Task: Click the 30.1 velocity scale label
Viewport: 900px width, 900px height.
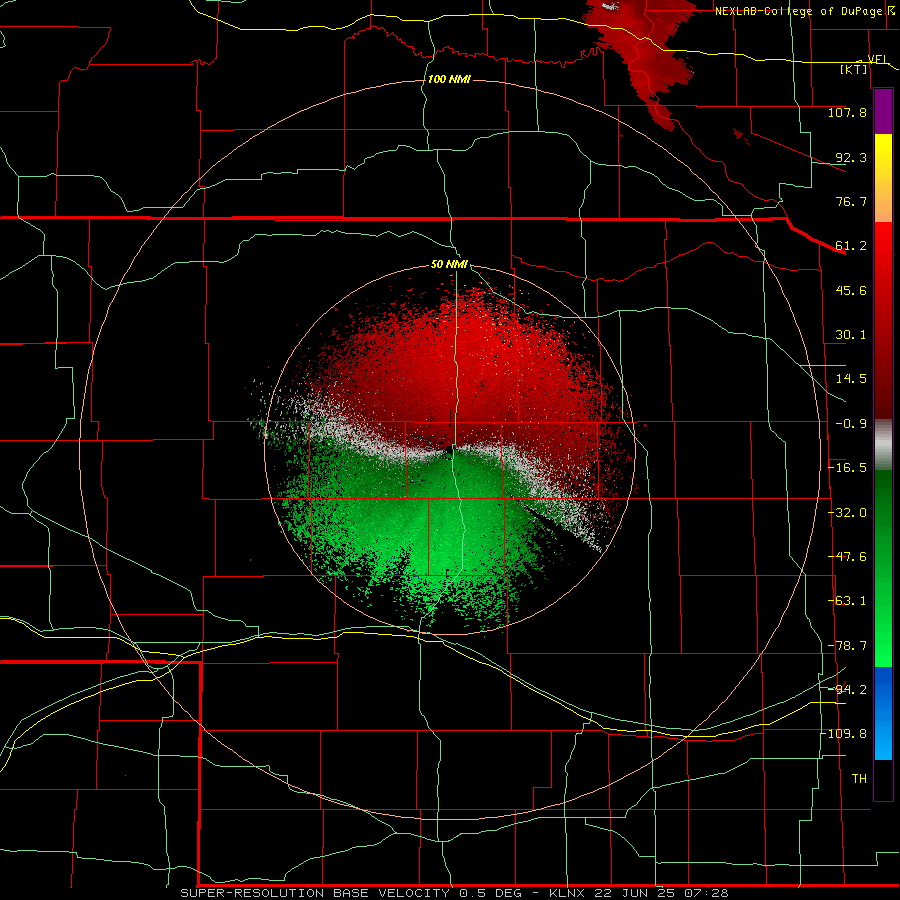Action: (850, 335)
